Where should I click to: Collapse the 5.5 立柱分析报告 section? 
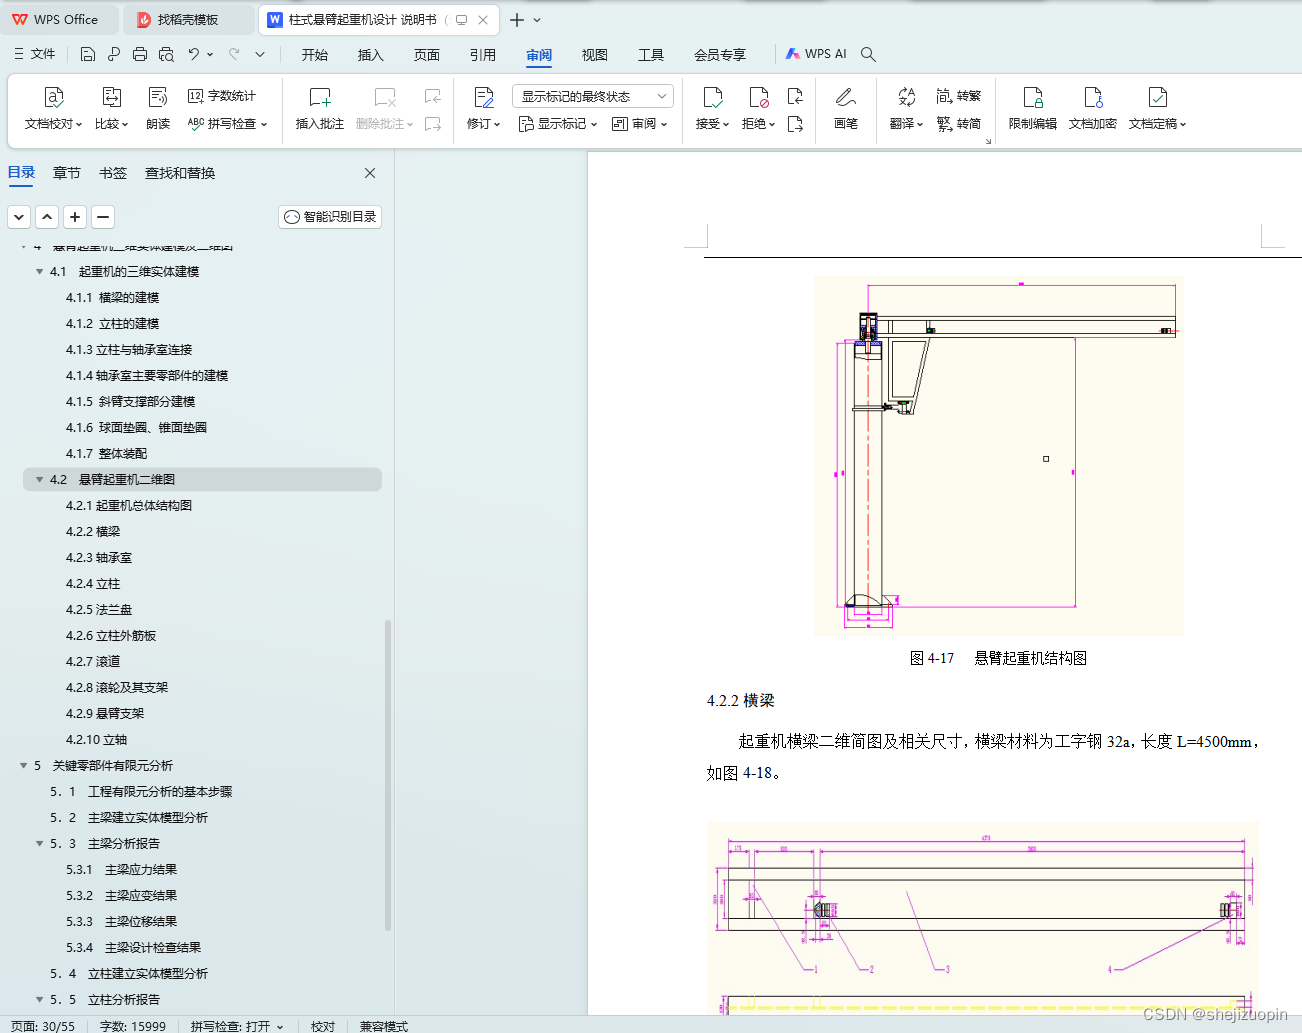[x=39, y=1000]
